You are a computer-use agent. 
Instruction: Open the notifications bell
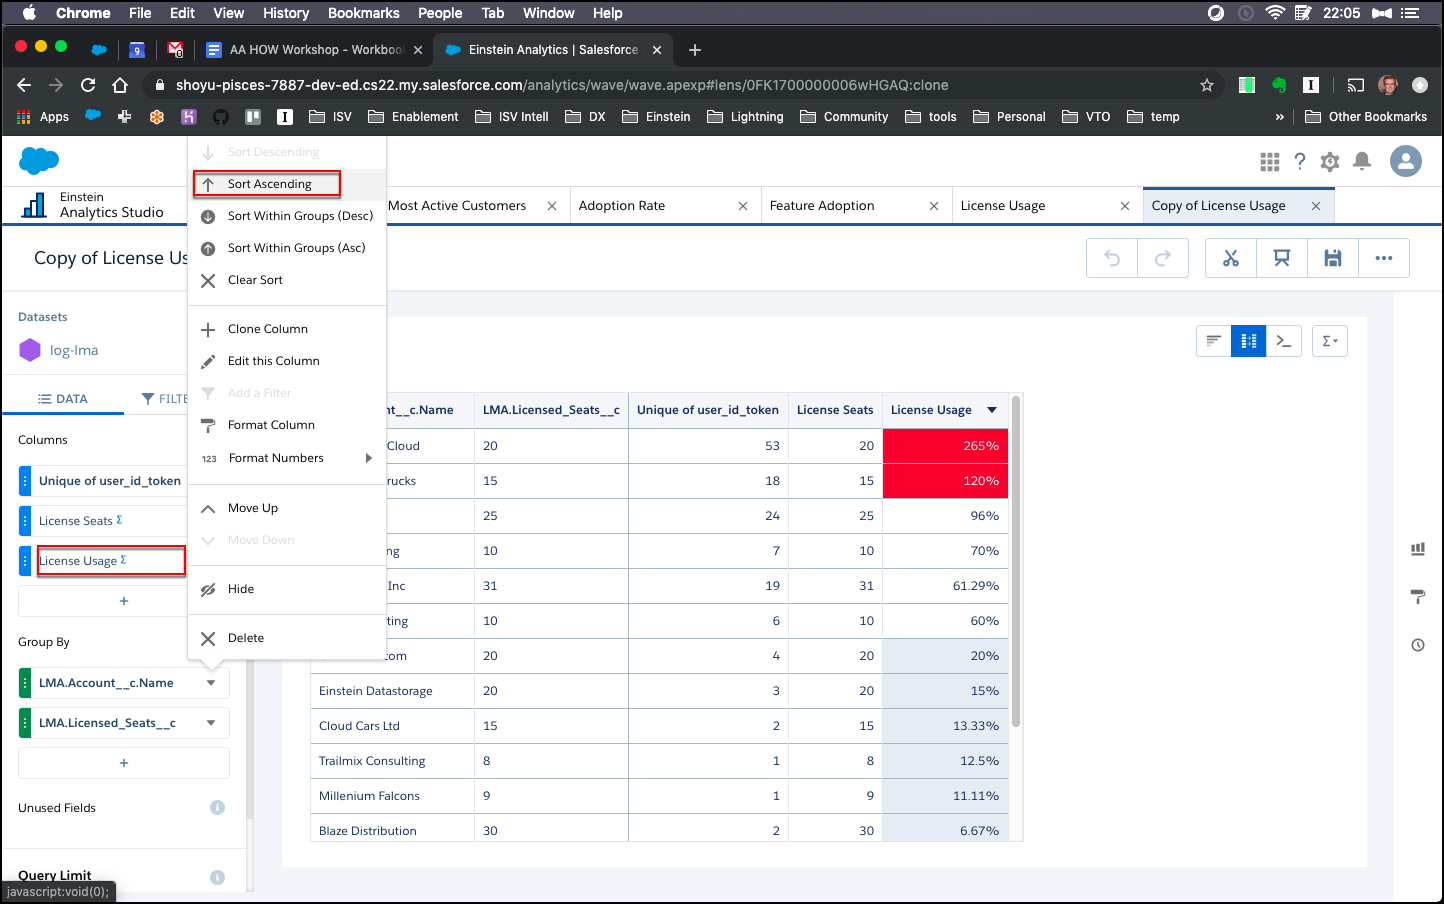click(x=1362, y=161)
